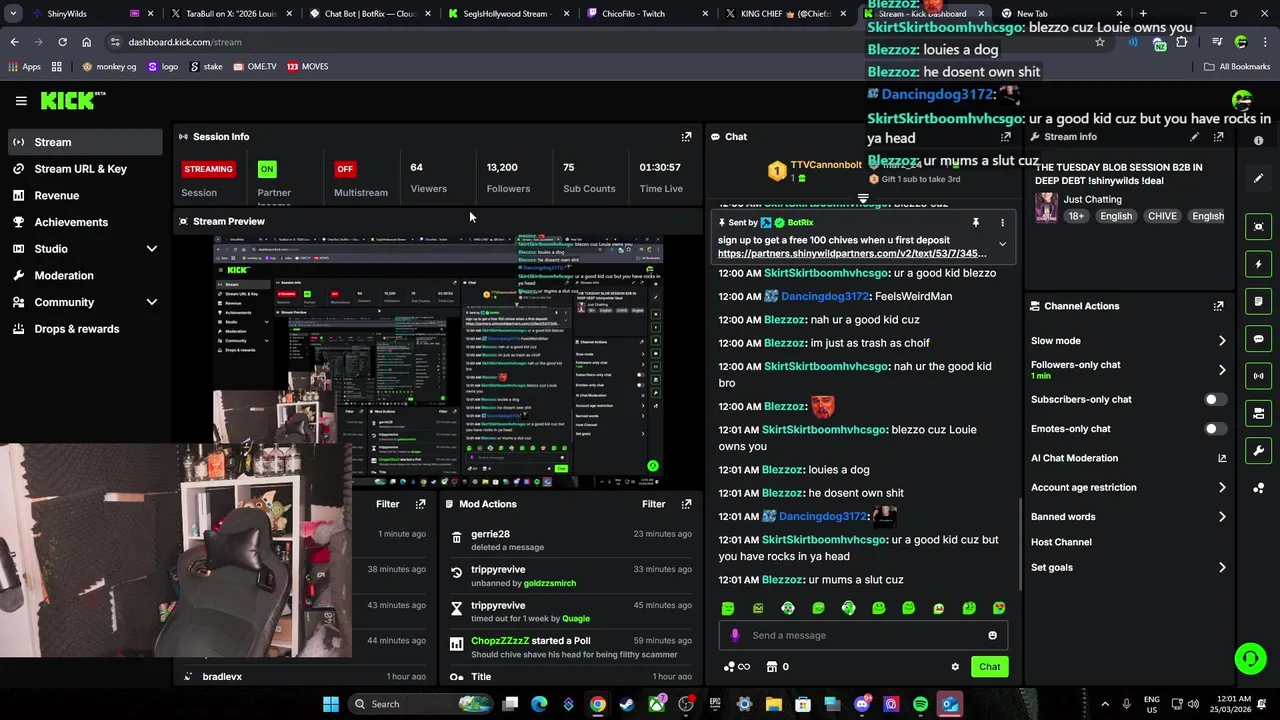Pop out the Channel Actions panel
Image resolution: width=1280 pixels, height=720 pixels.
pos(1218,306)
